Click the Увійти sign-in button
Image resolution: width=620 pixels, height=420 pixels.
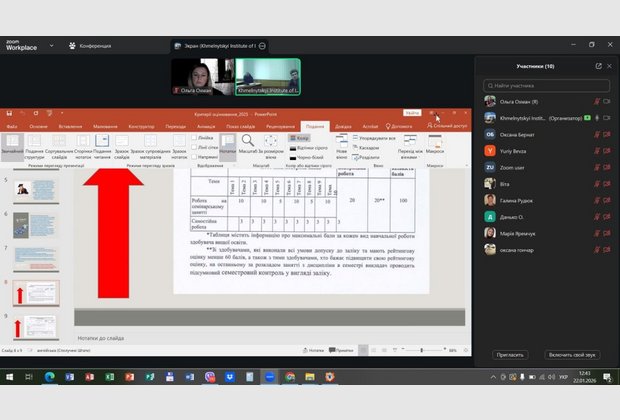[412, 113]
